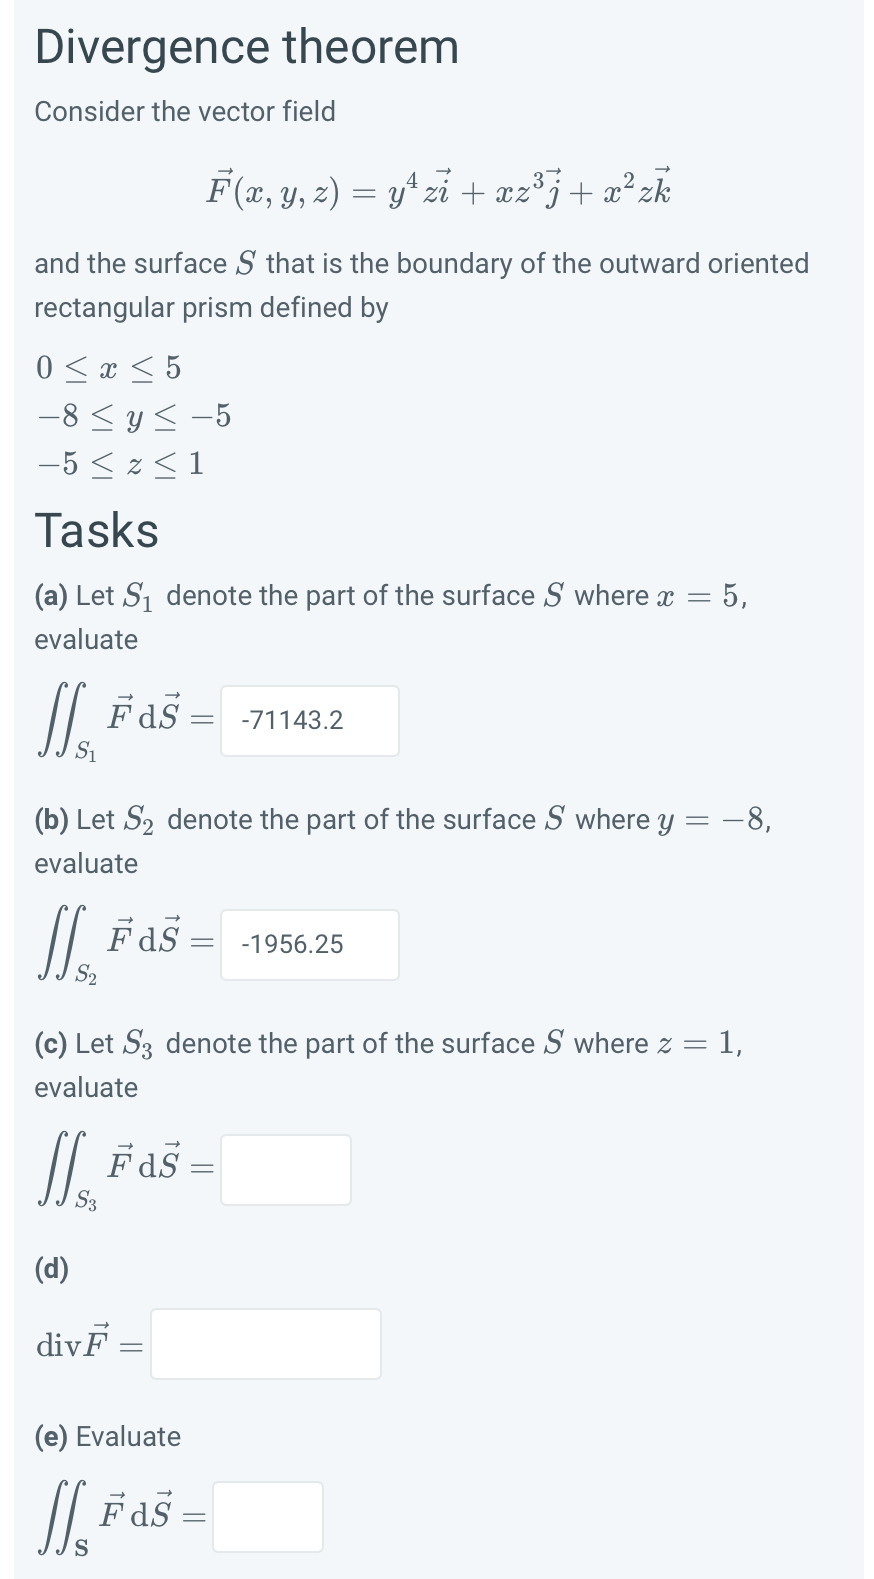Select the Tasks section heading
This screenshot has width=874, height=1579.
pos(96,531)
